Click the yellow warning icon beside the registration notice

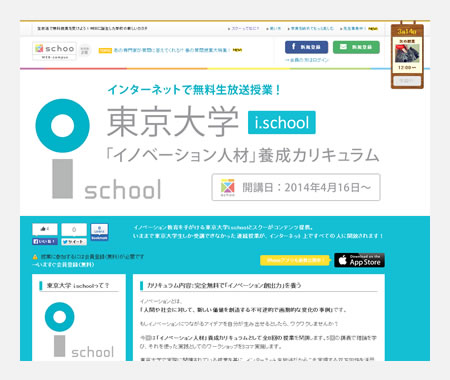pos(35,257)
